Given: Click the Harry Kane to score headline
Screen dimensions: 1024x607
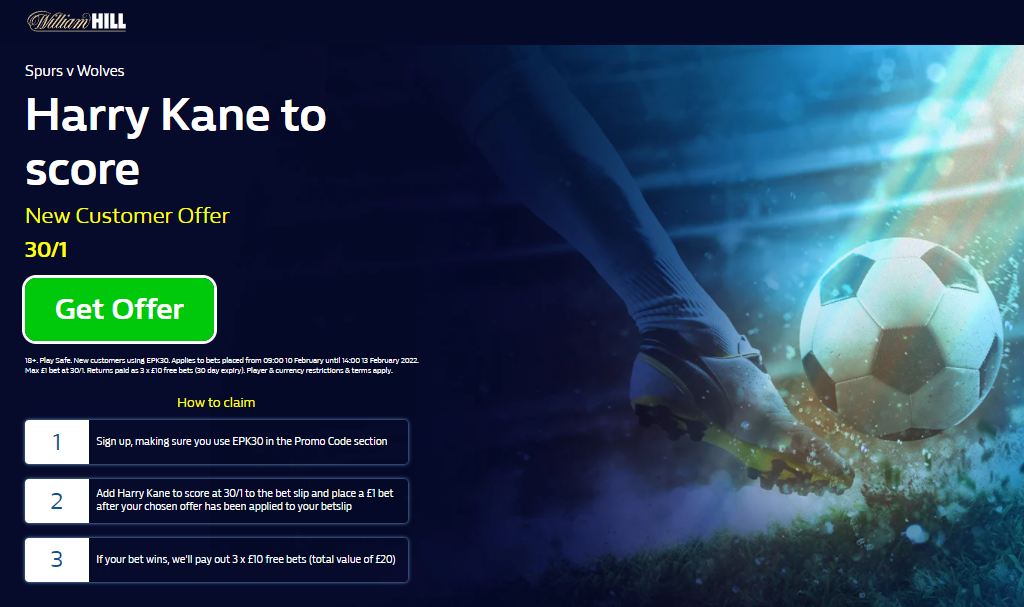Looking at the screenshot, I should [176, 142].
